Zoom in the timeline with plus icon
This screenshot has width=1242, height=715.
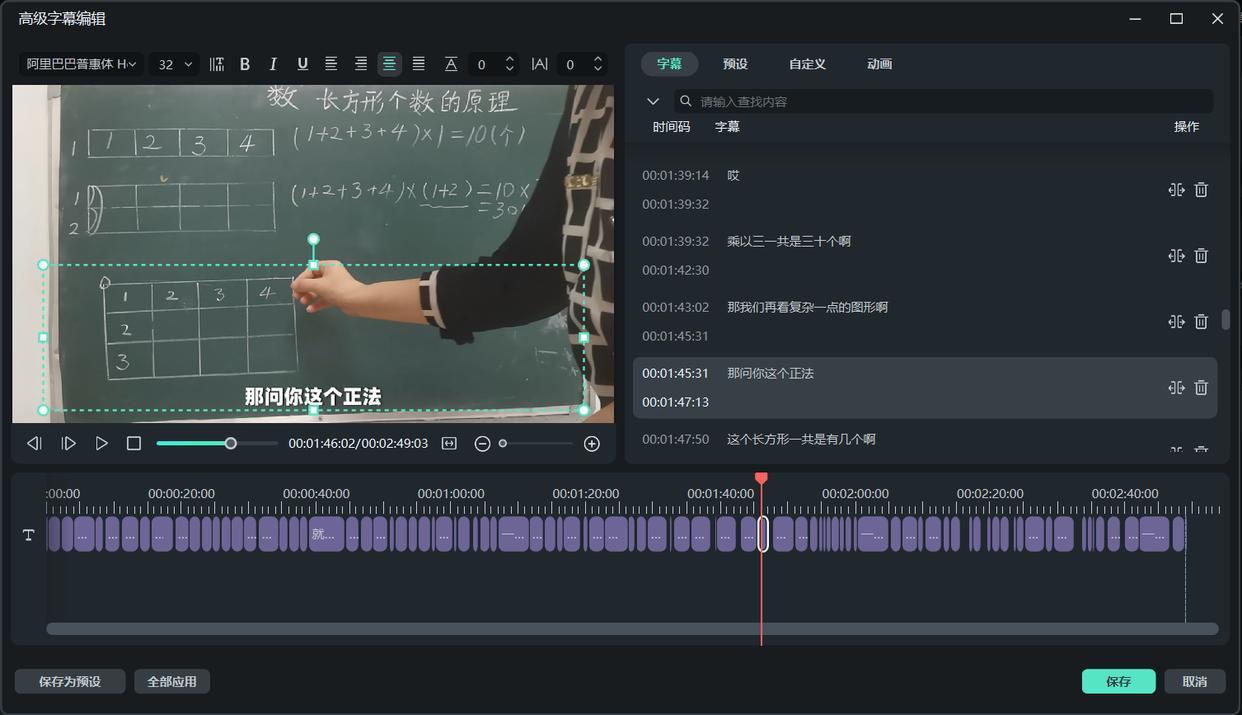[592, 443]
